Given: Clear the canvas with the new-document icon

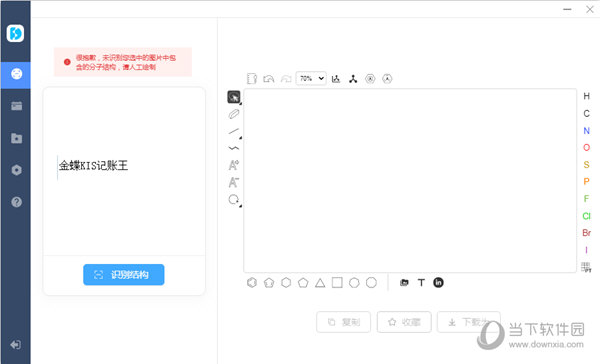Looking at the screenshot, I should tap(252, 79).
